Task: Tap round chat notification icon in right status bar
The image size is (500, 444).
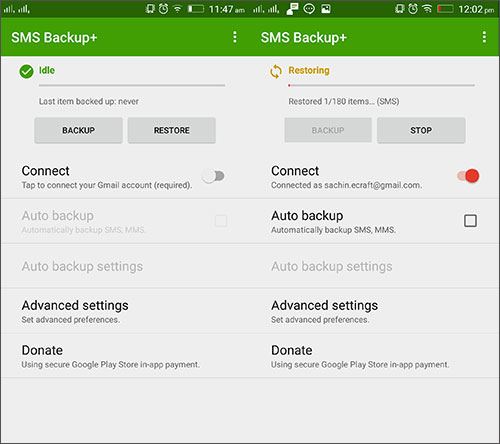Action: pyautogui.click(x=309, y=9)
